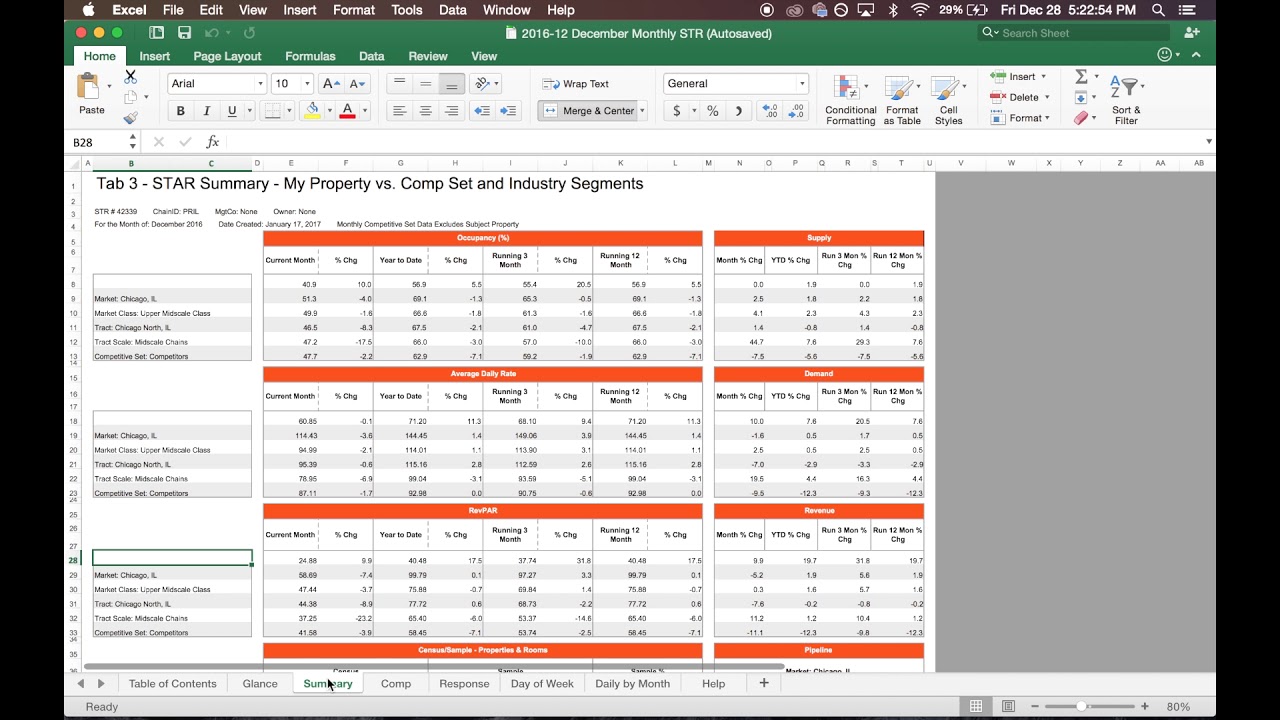1280x720 pixels.
Task: Toggle Underline formatting
Action: 233,111
